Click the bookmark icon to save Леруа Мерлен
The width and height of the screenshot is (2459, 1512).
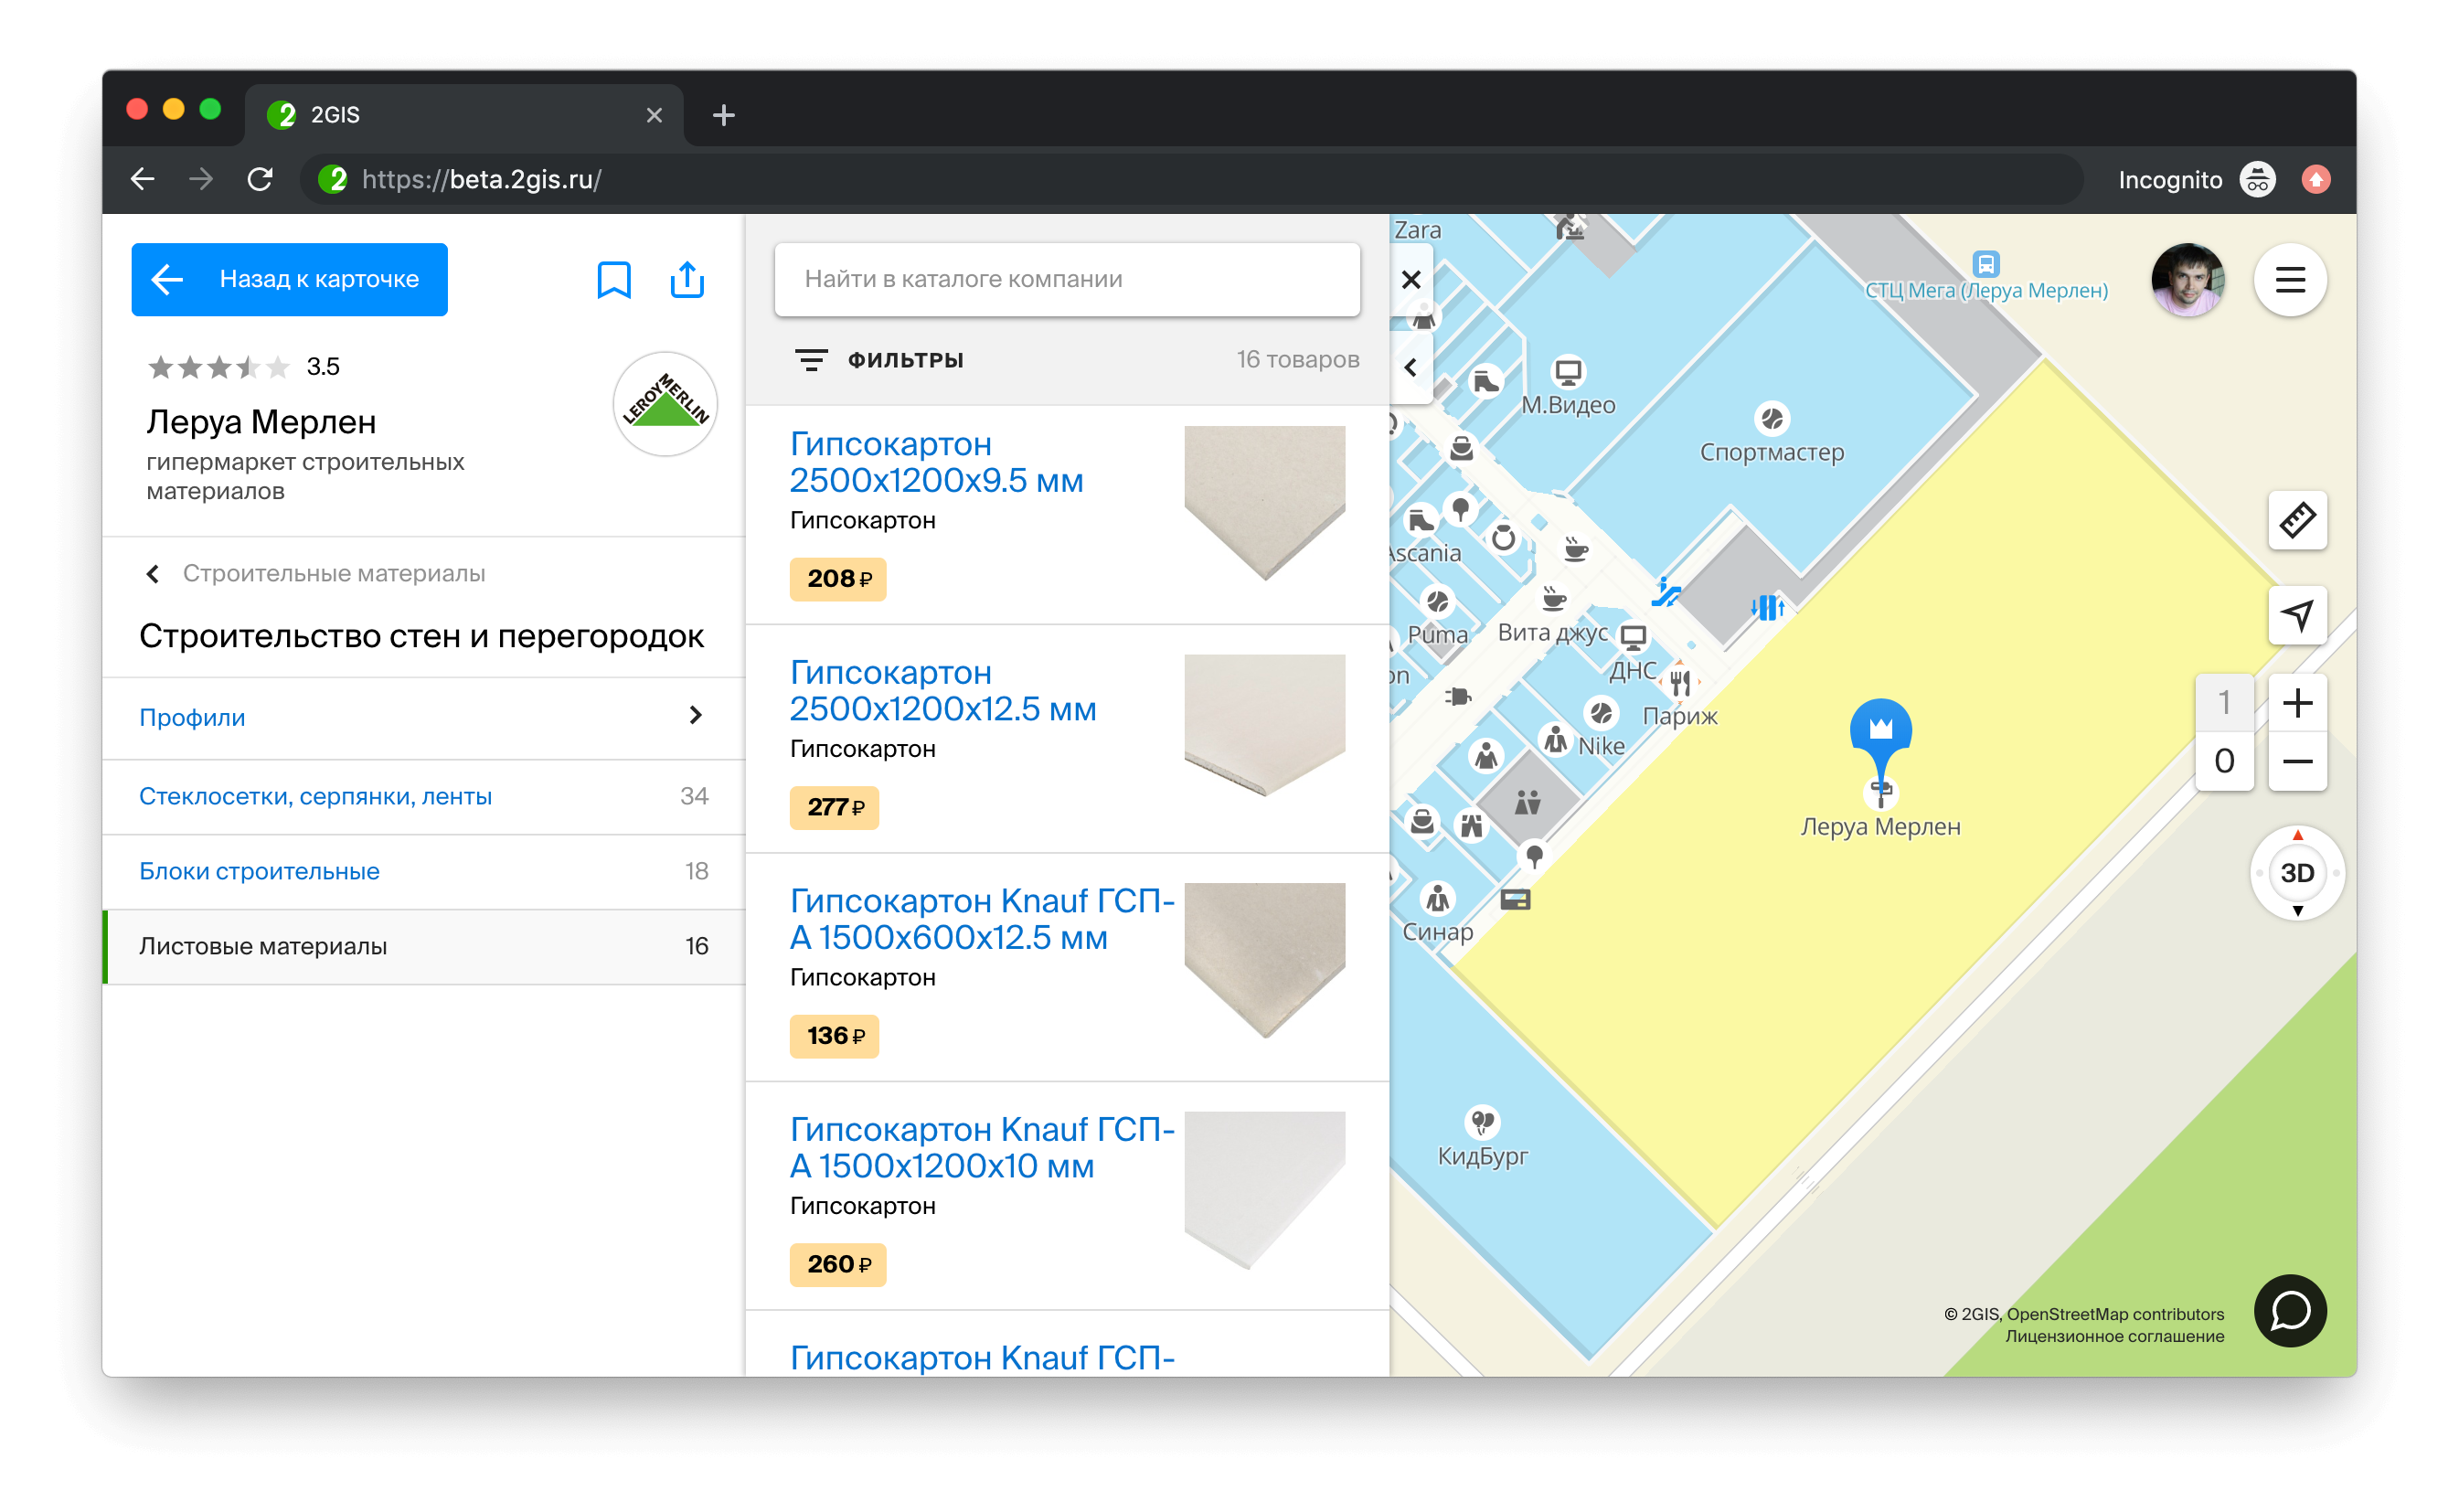[x=613, y=280]
